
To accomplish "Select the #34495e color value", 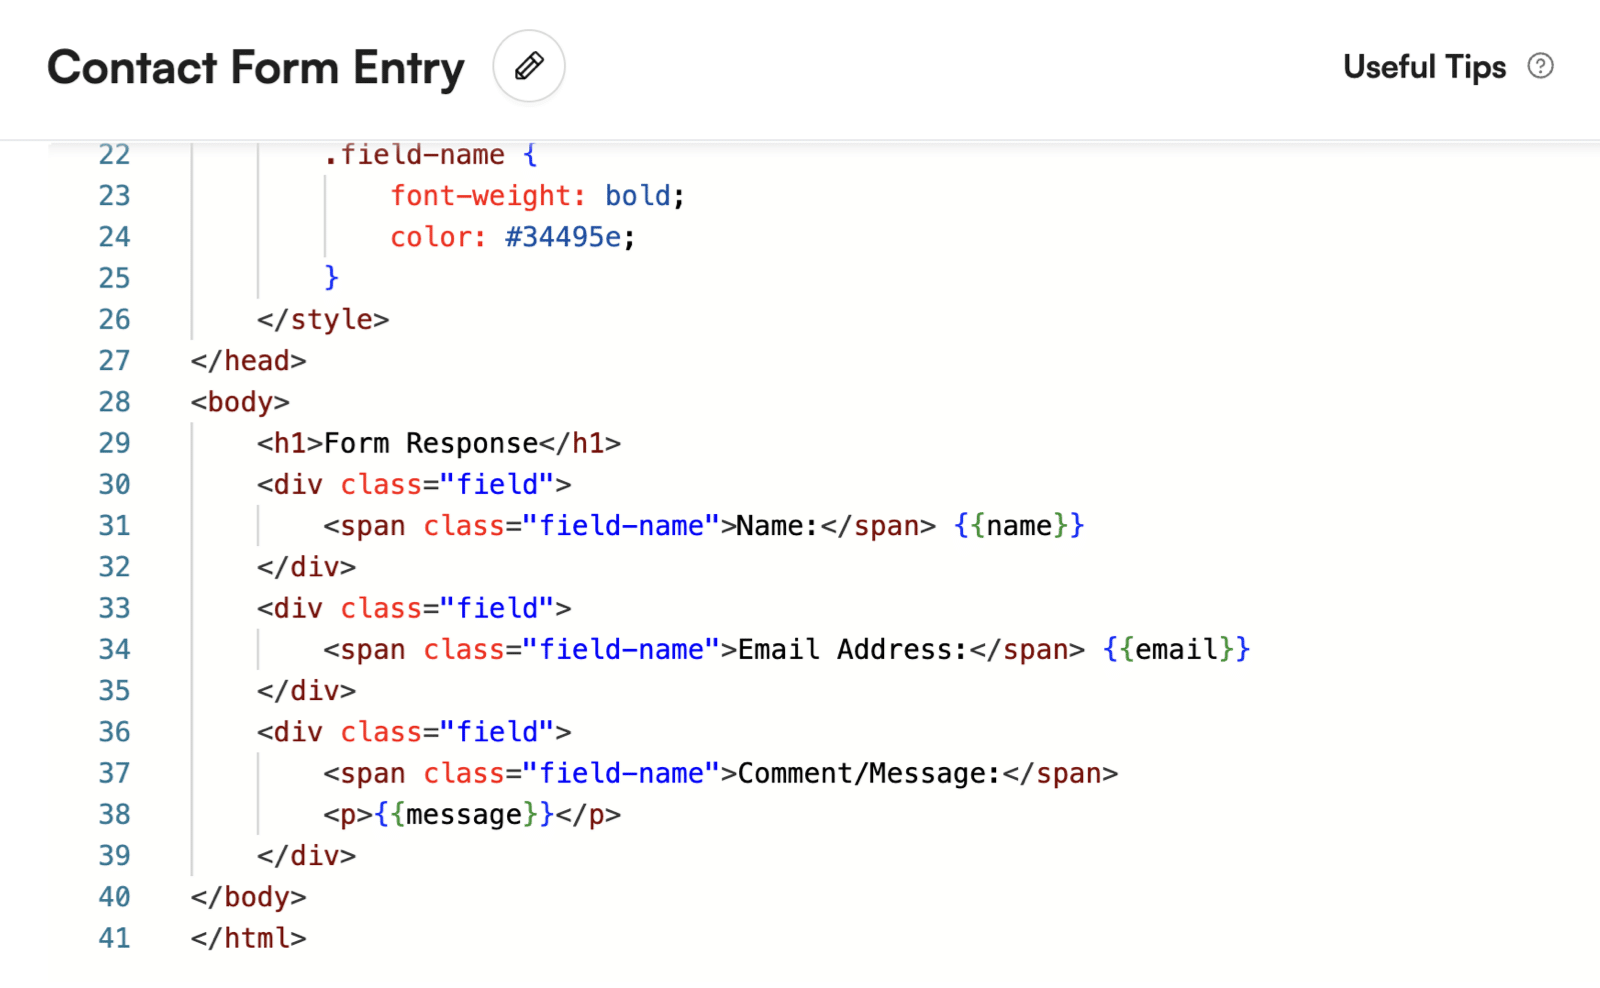I will pos(563,237).
